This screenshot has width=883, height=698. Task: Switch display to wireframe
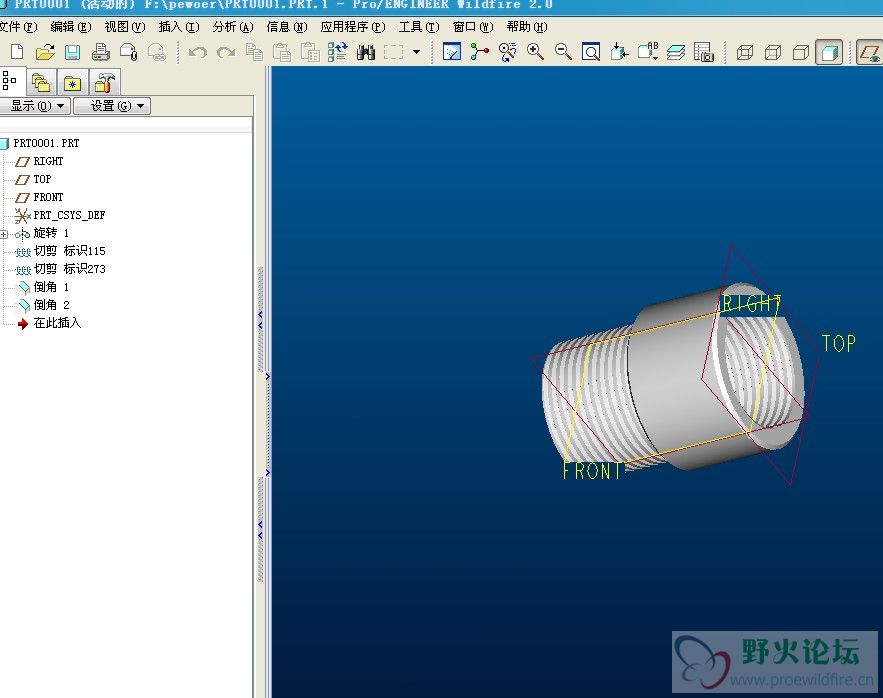coord(744,53)
